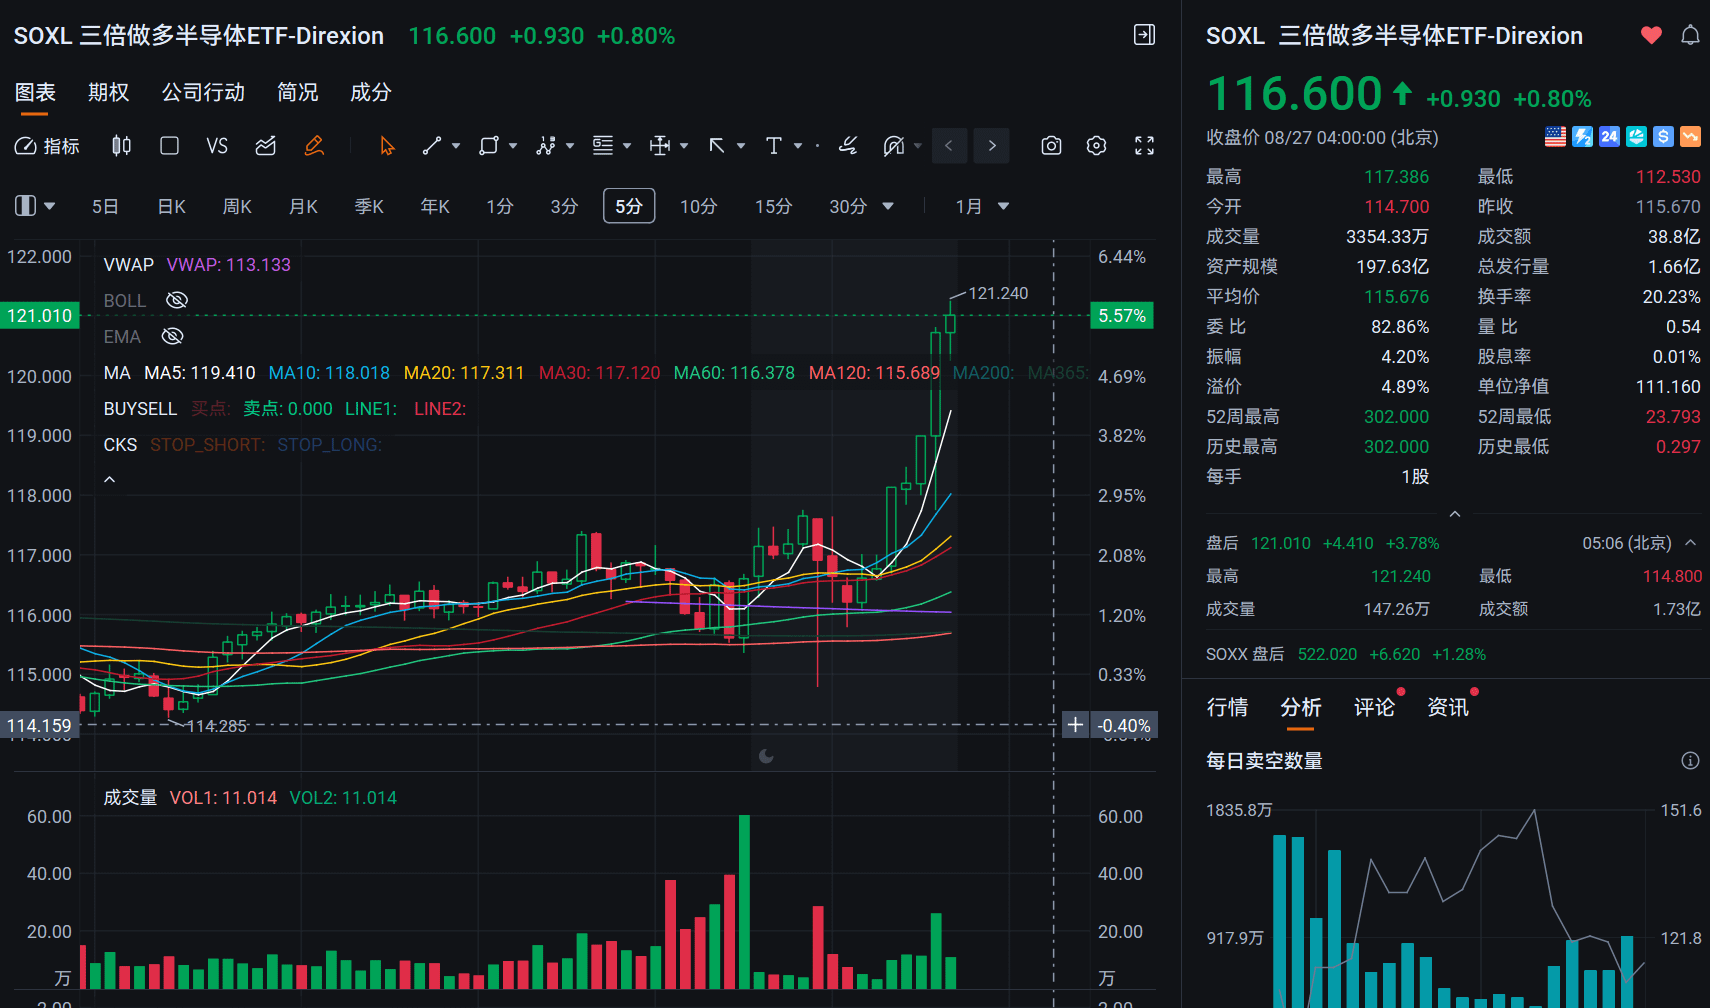Click the trend chart overlay icon

(265, 146)
